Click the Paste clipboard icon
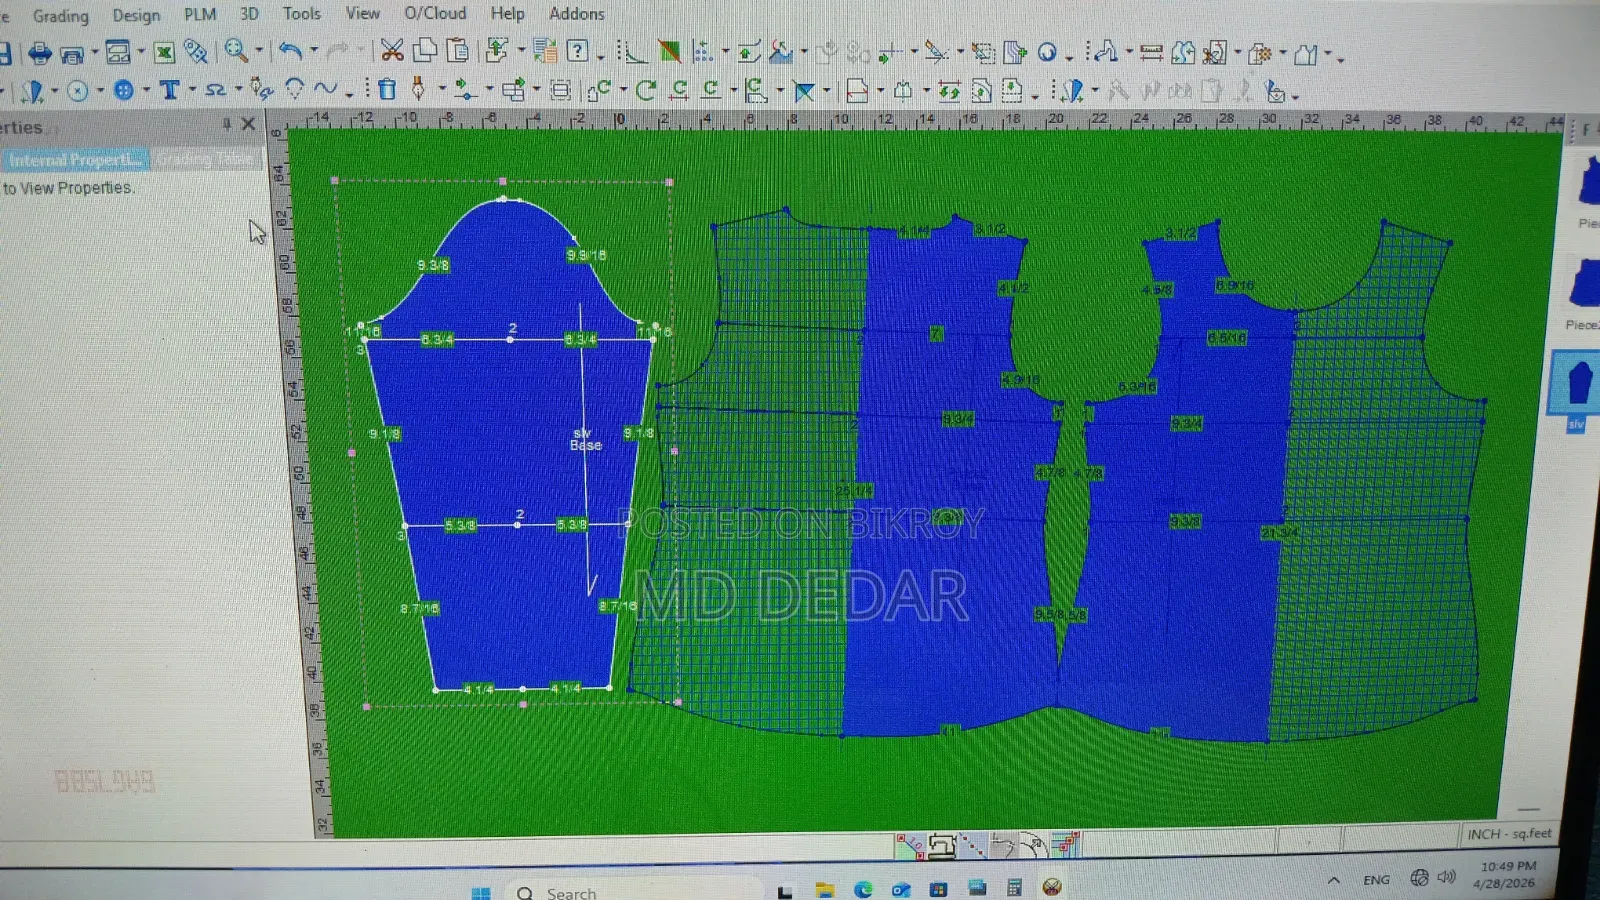The height and width of the screenshot is (900, 1600). pos(458,50)
